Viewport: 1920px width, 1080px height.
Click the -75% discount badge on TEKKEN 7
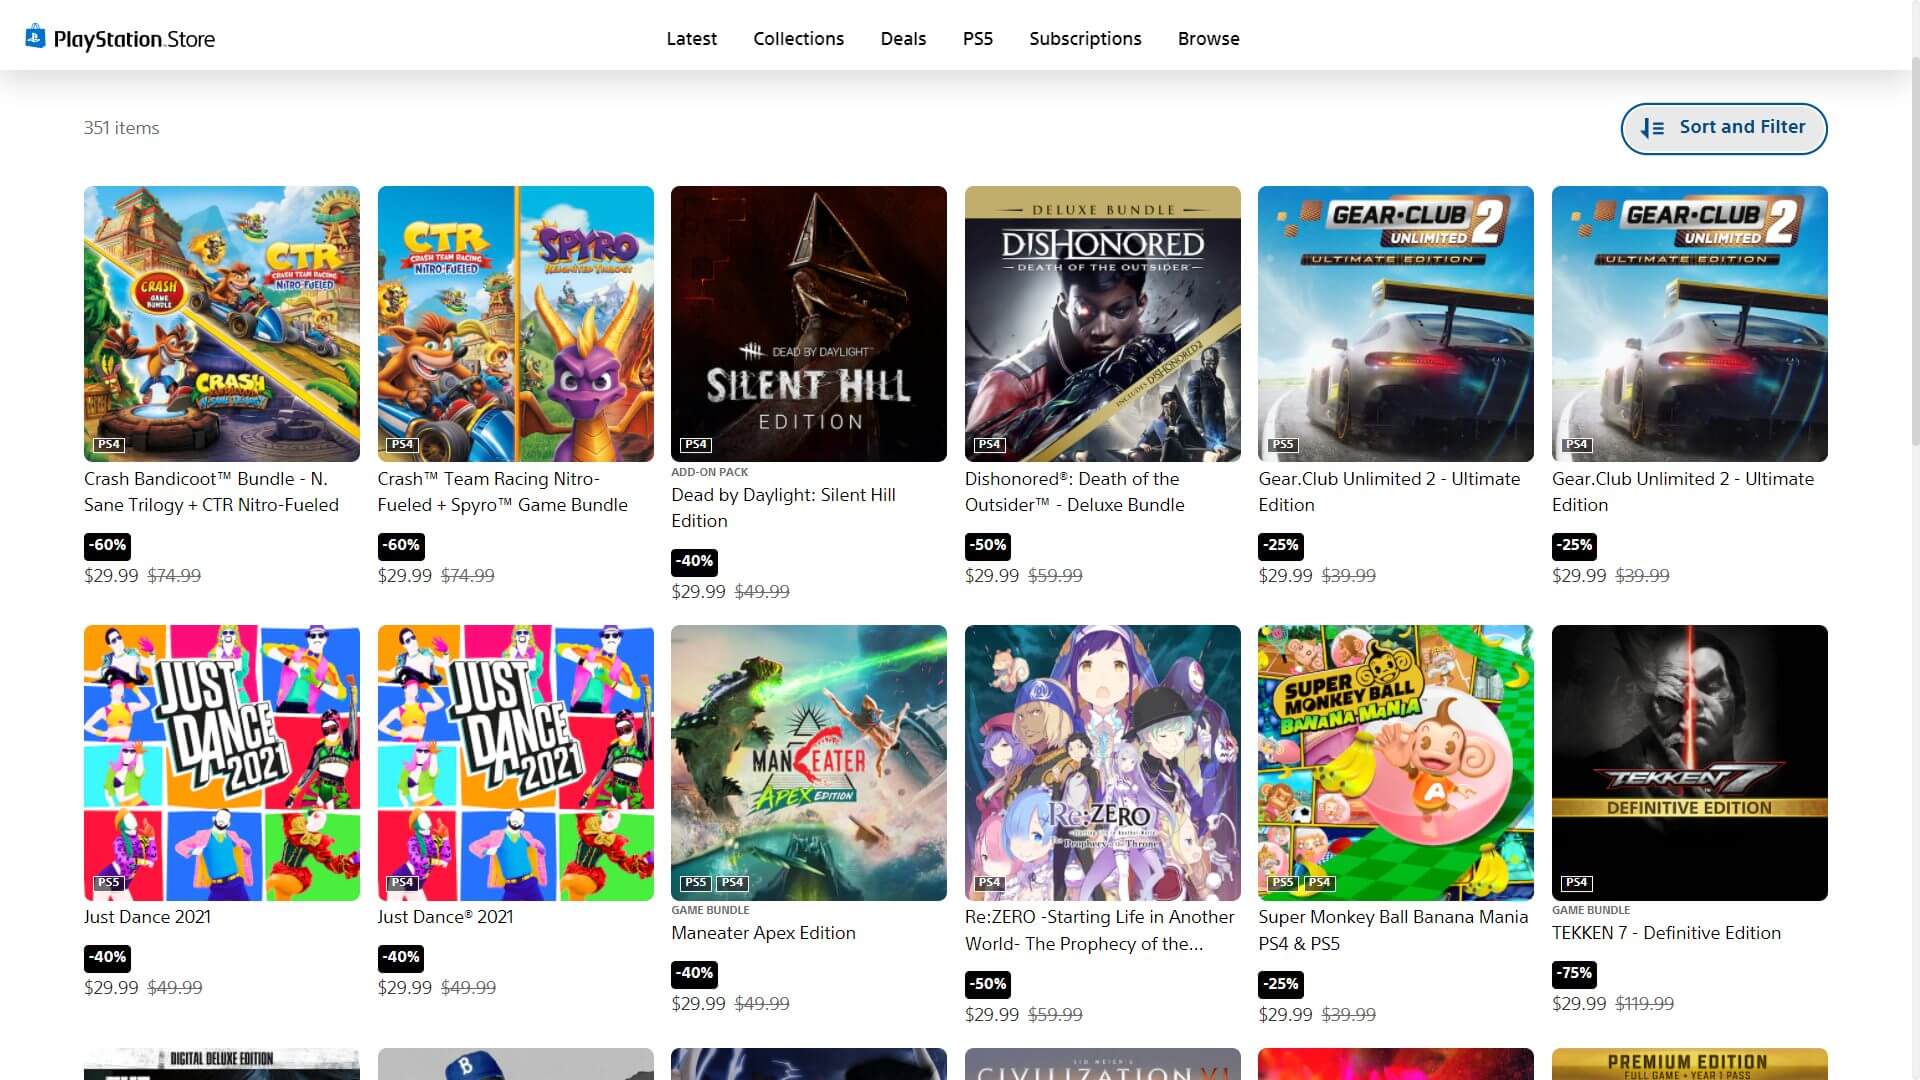[1574, 973]
